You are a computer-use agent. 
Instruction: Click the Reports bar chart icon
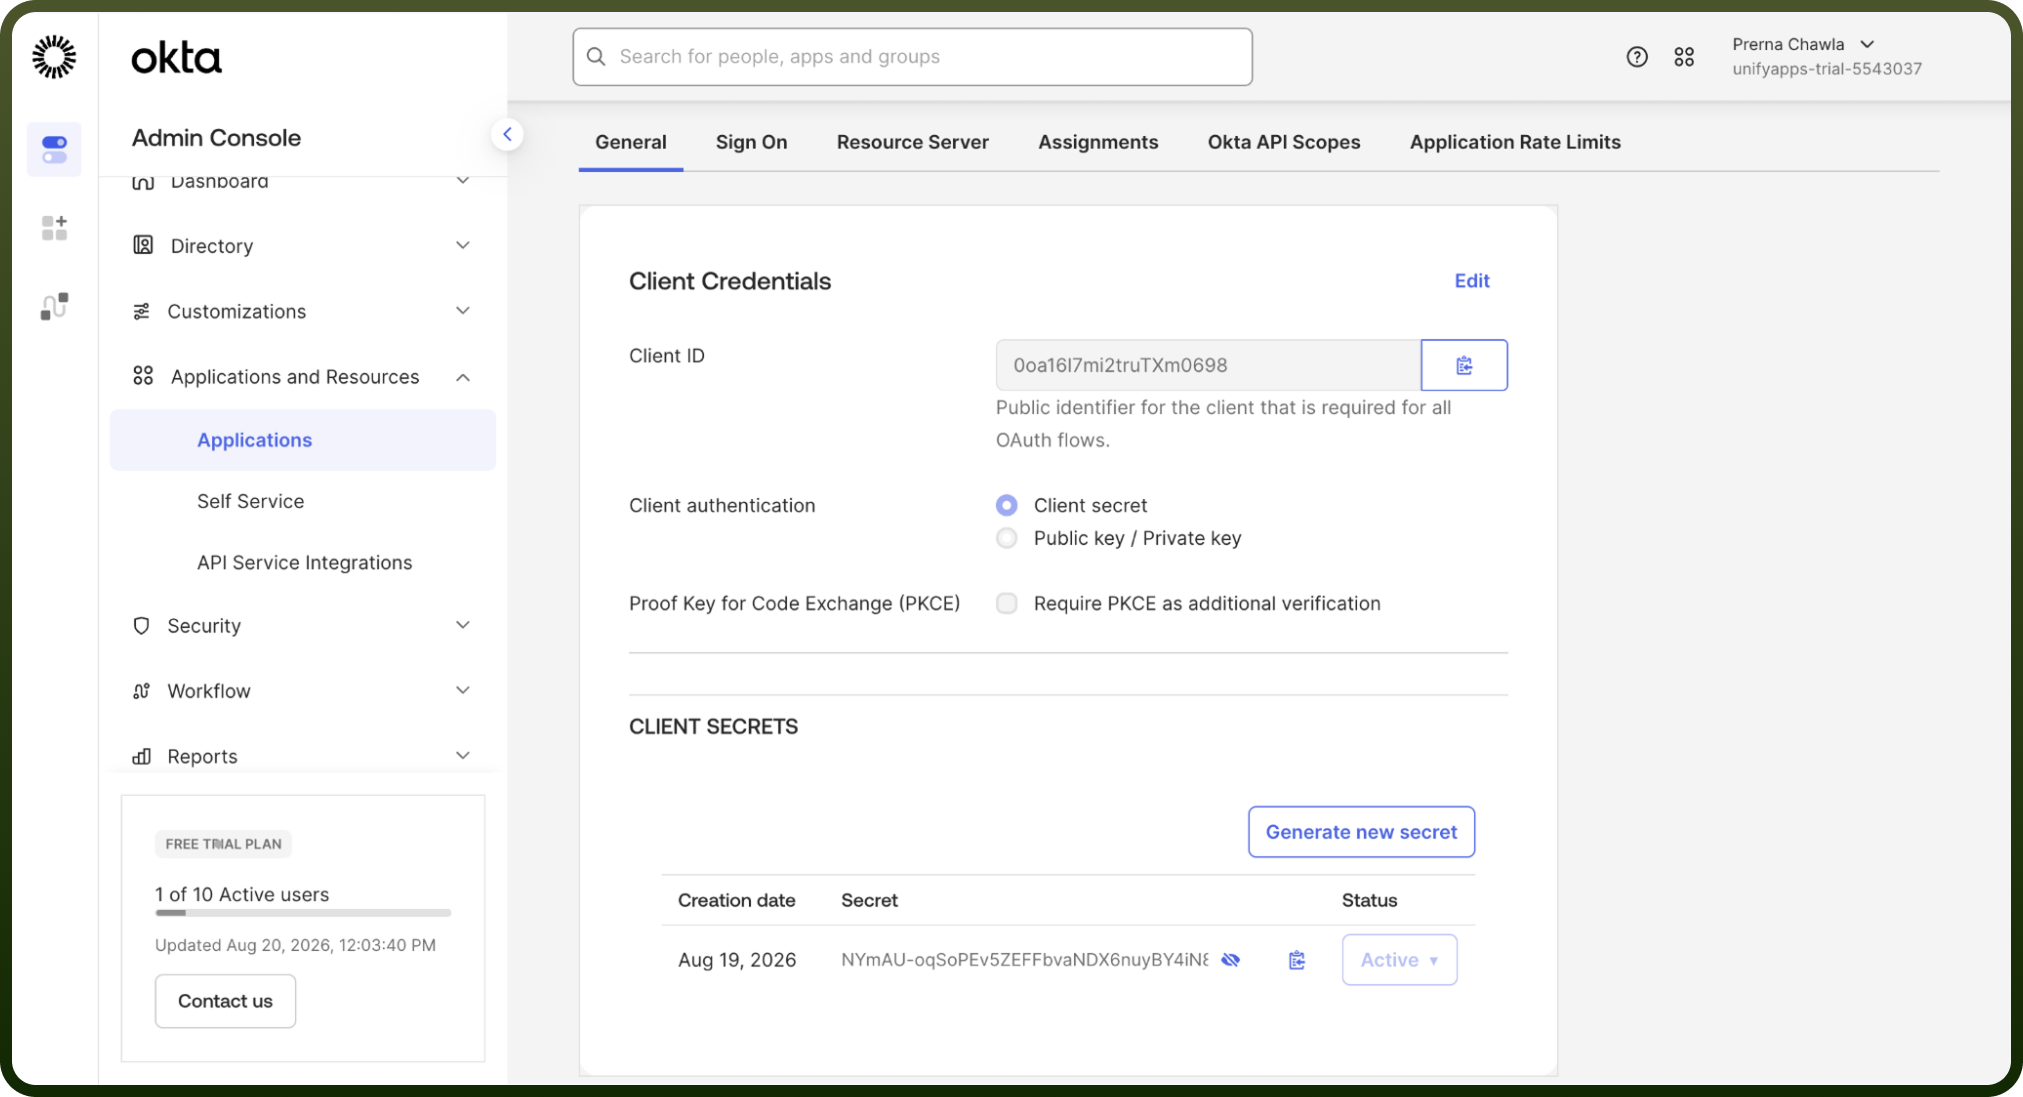(142, 756)
